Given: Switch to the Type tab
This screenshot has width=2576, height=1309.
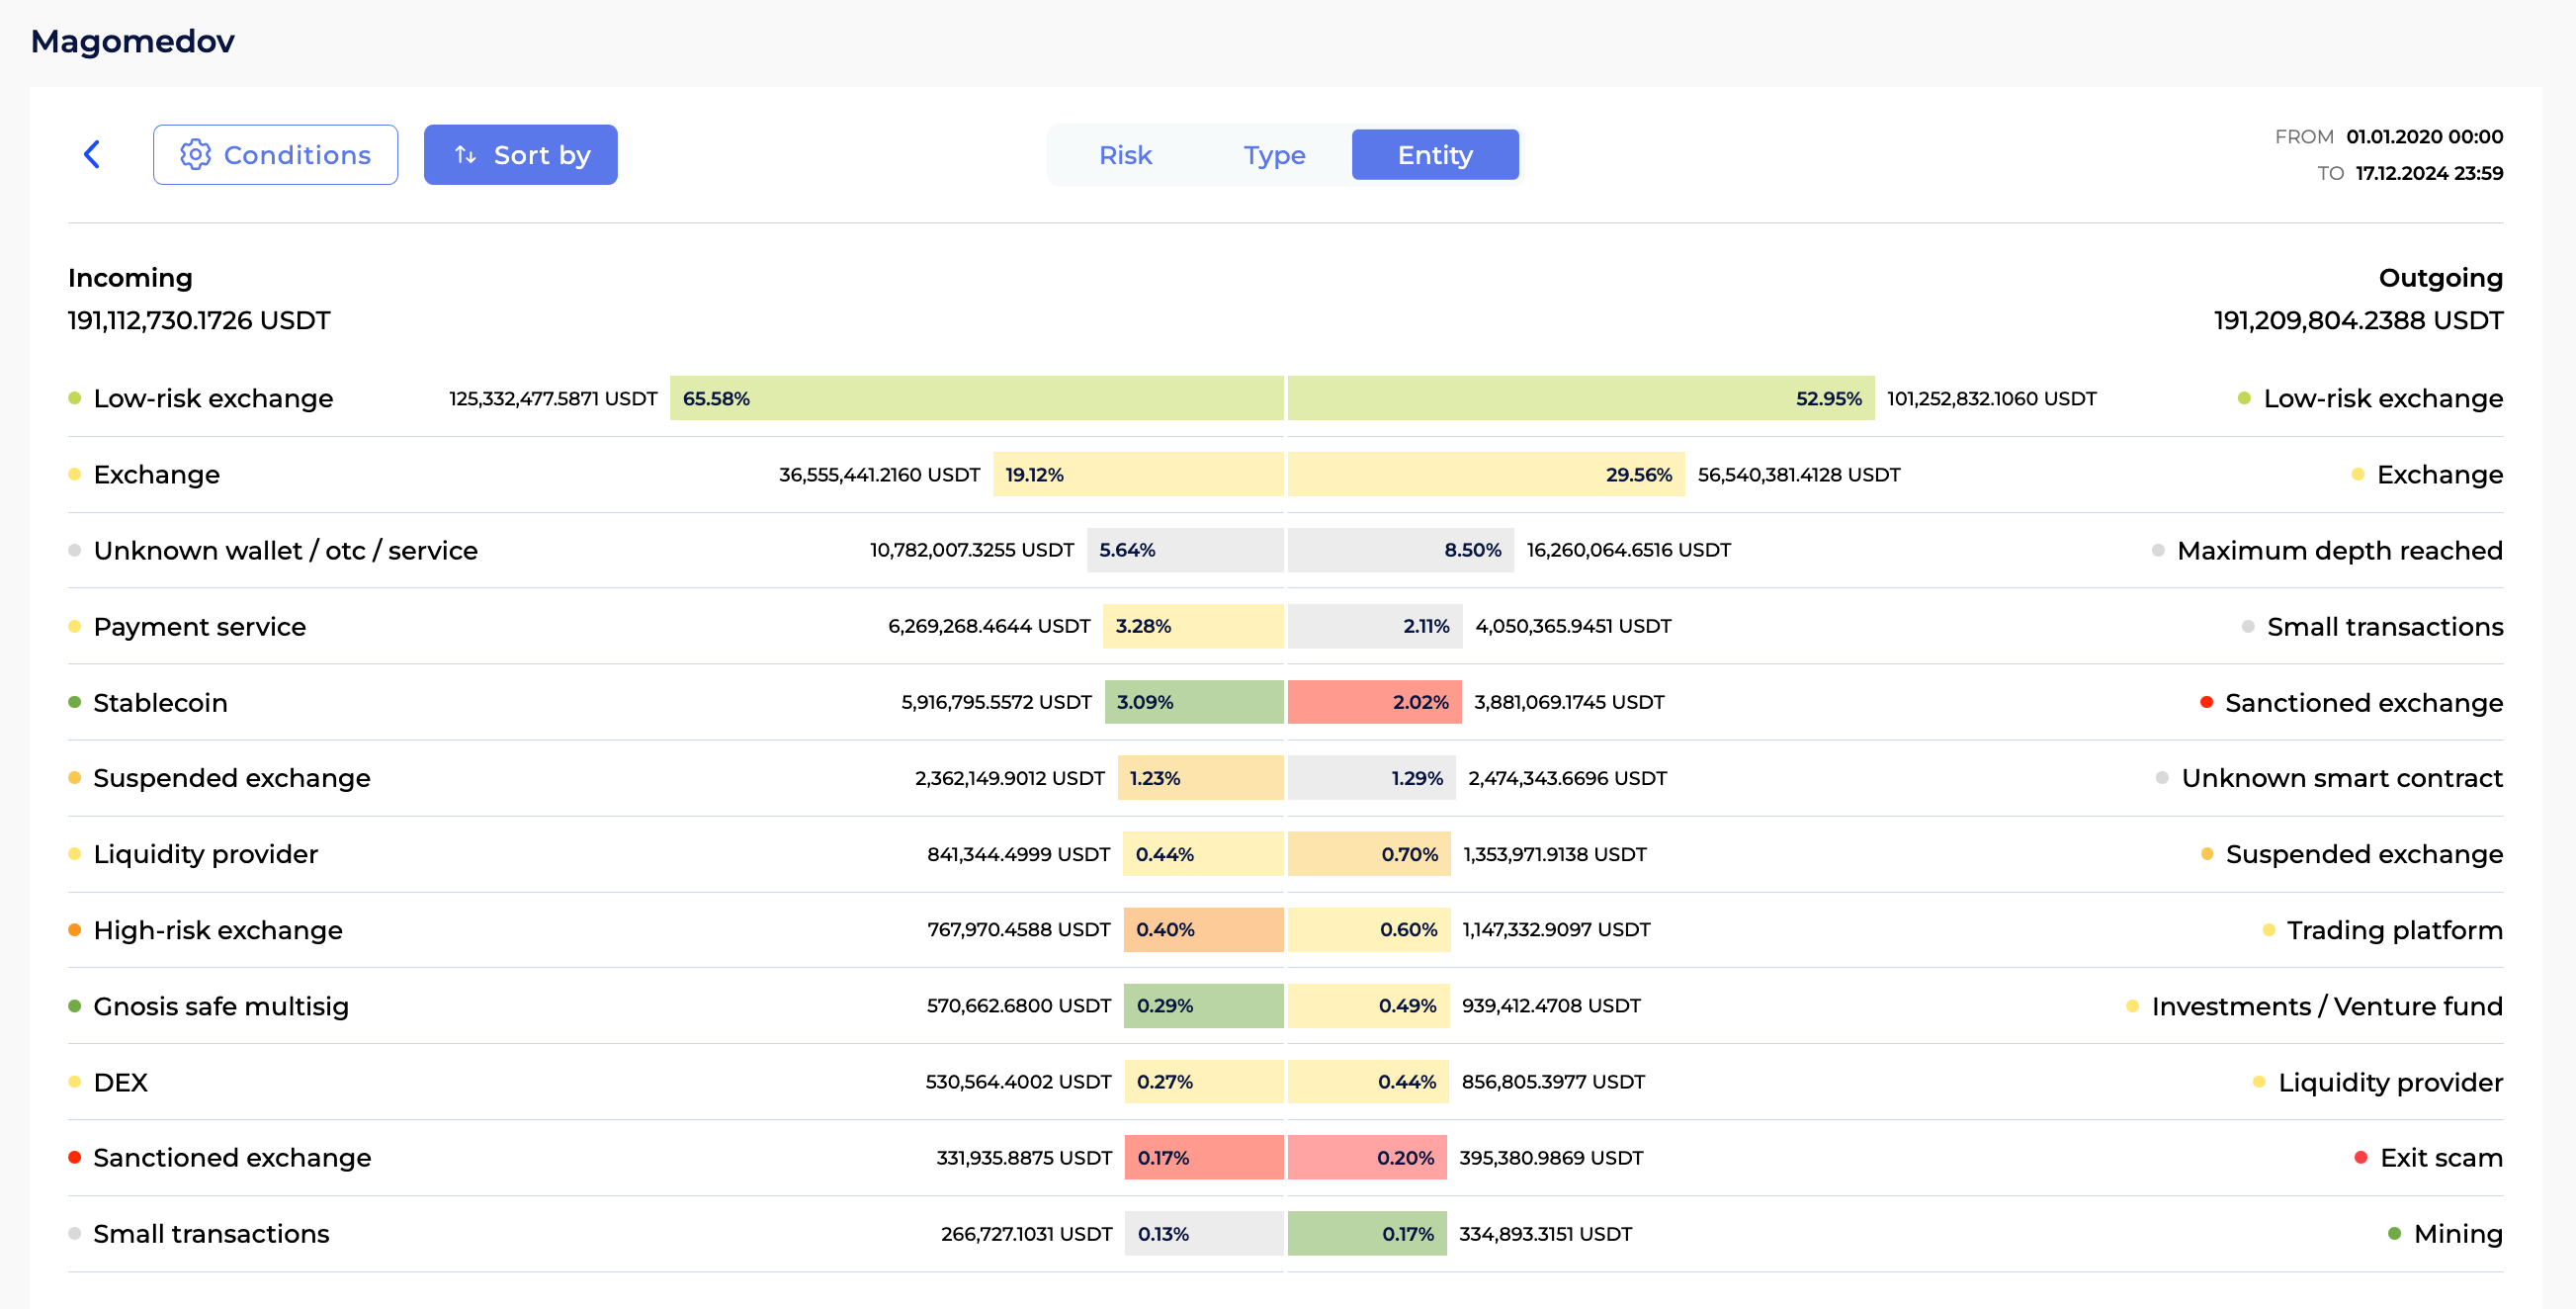Looking at the screenshot, I should click(x=1274, y=155).
